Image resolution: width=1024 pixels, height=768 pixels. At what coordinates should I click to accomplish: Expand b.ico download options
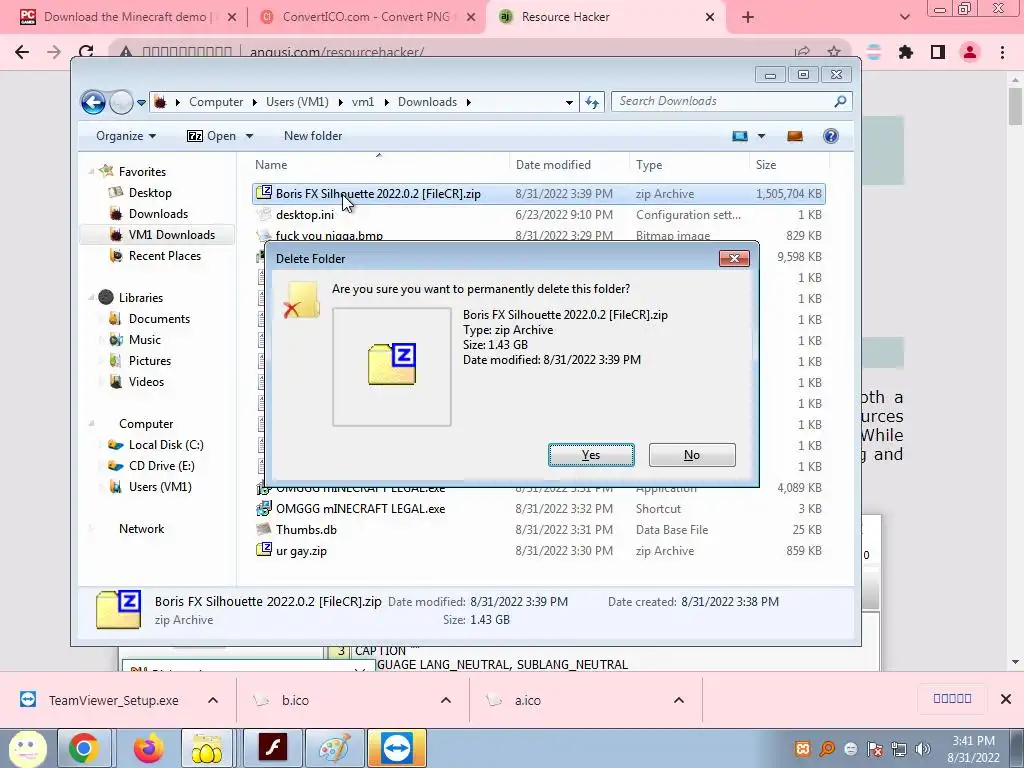tap(446, 700)
